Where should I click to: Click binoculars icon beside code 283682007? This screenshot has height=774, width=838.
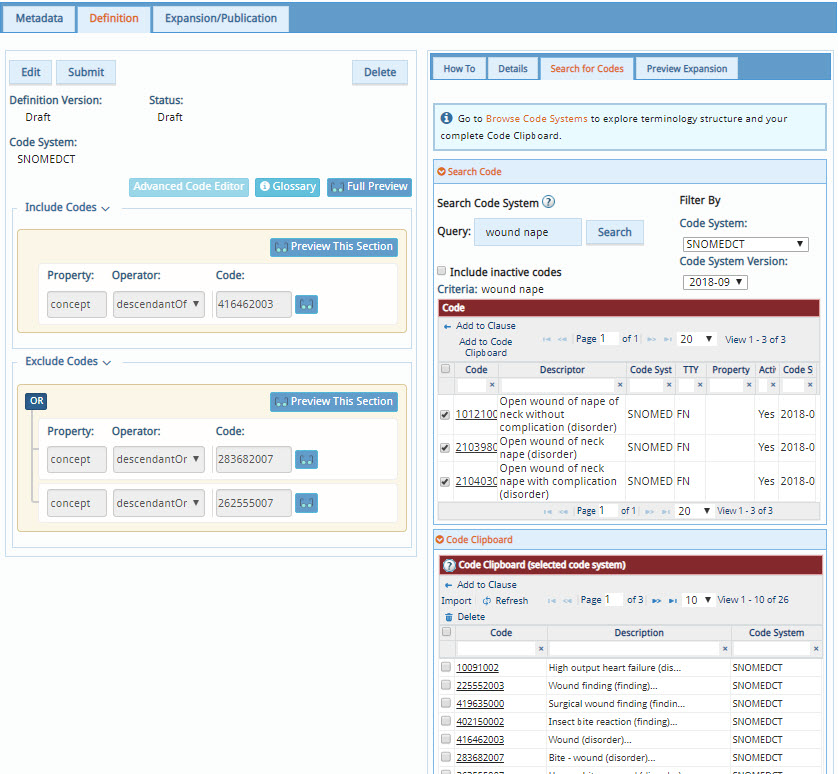pos(307,459)
